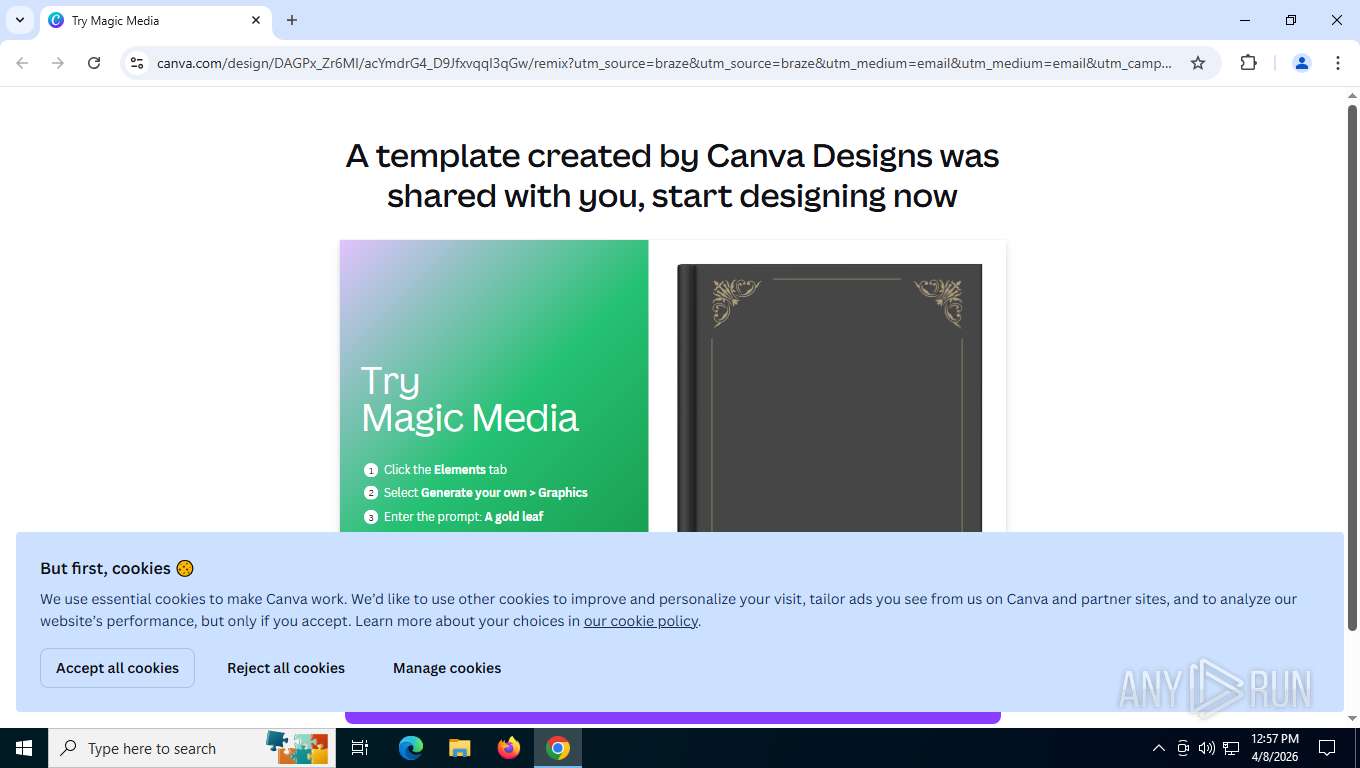
Task: Open the cookie policy link
Action: click(641, 621)
